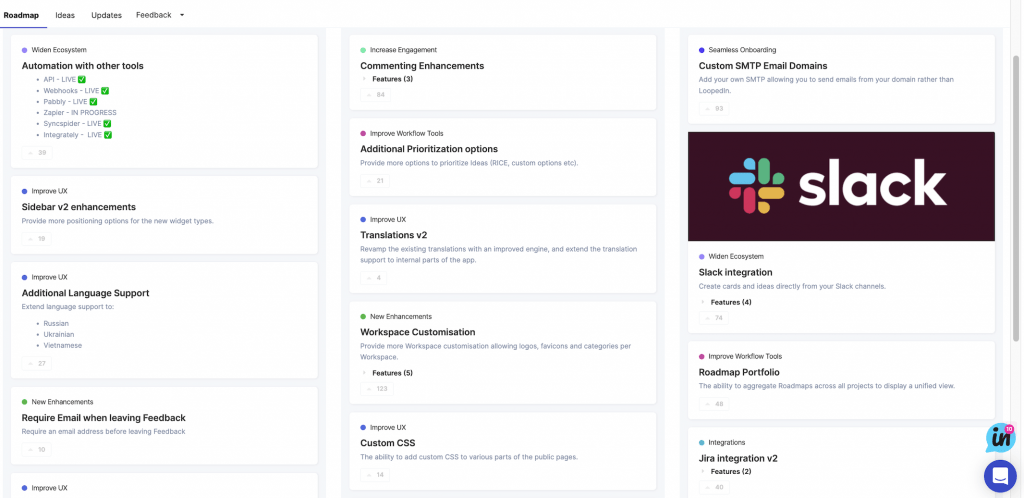Expand Features (3) under Commenting Enhancements

(388, 79)
